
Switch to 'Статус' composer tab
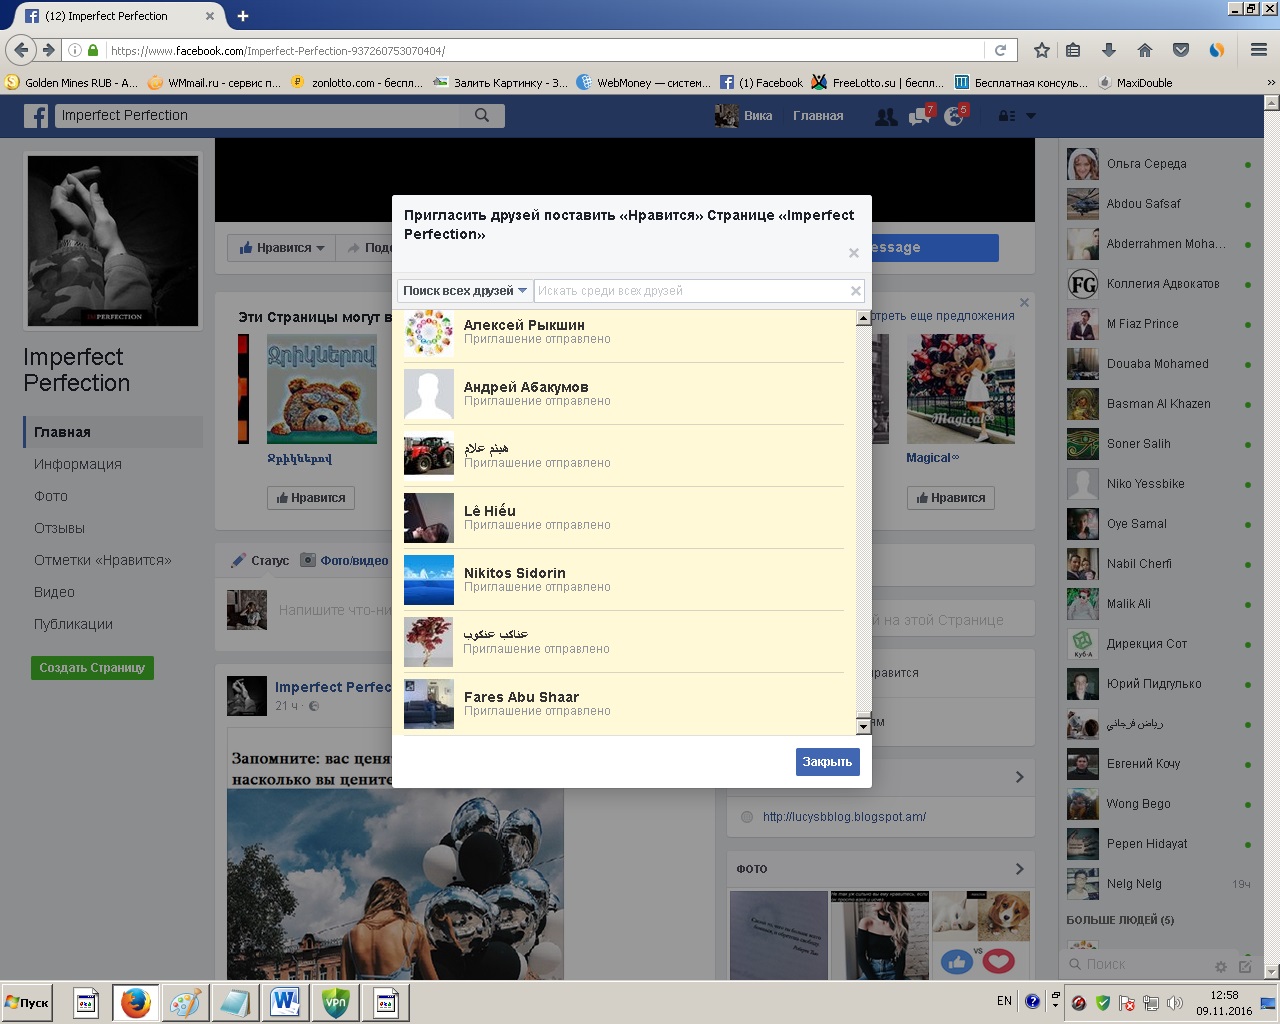tap(261, 561)
